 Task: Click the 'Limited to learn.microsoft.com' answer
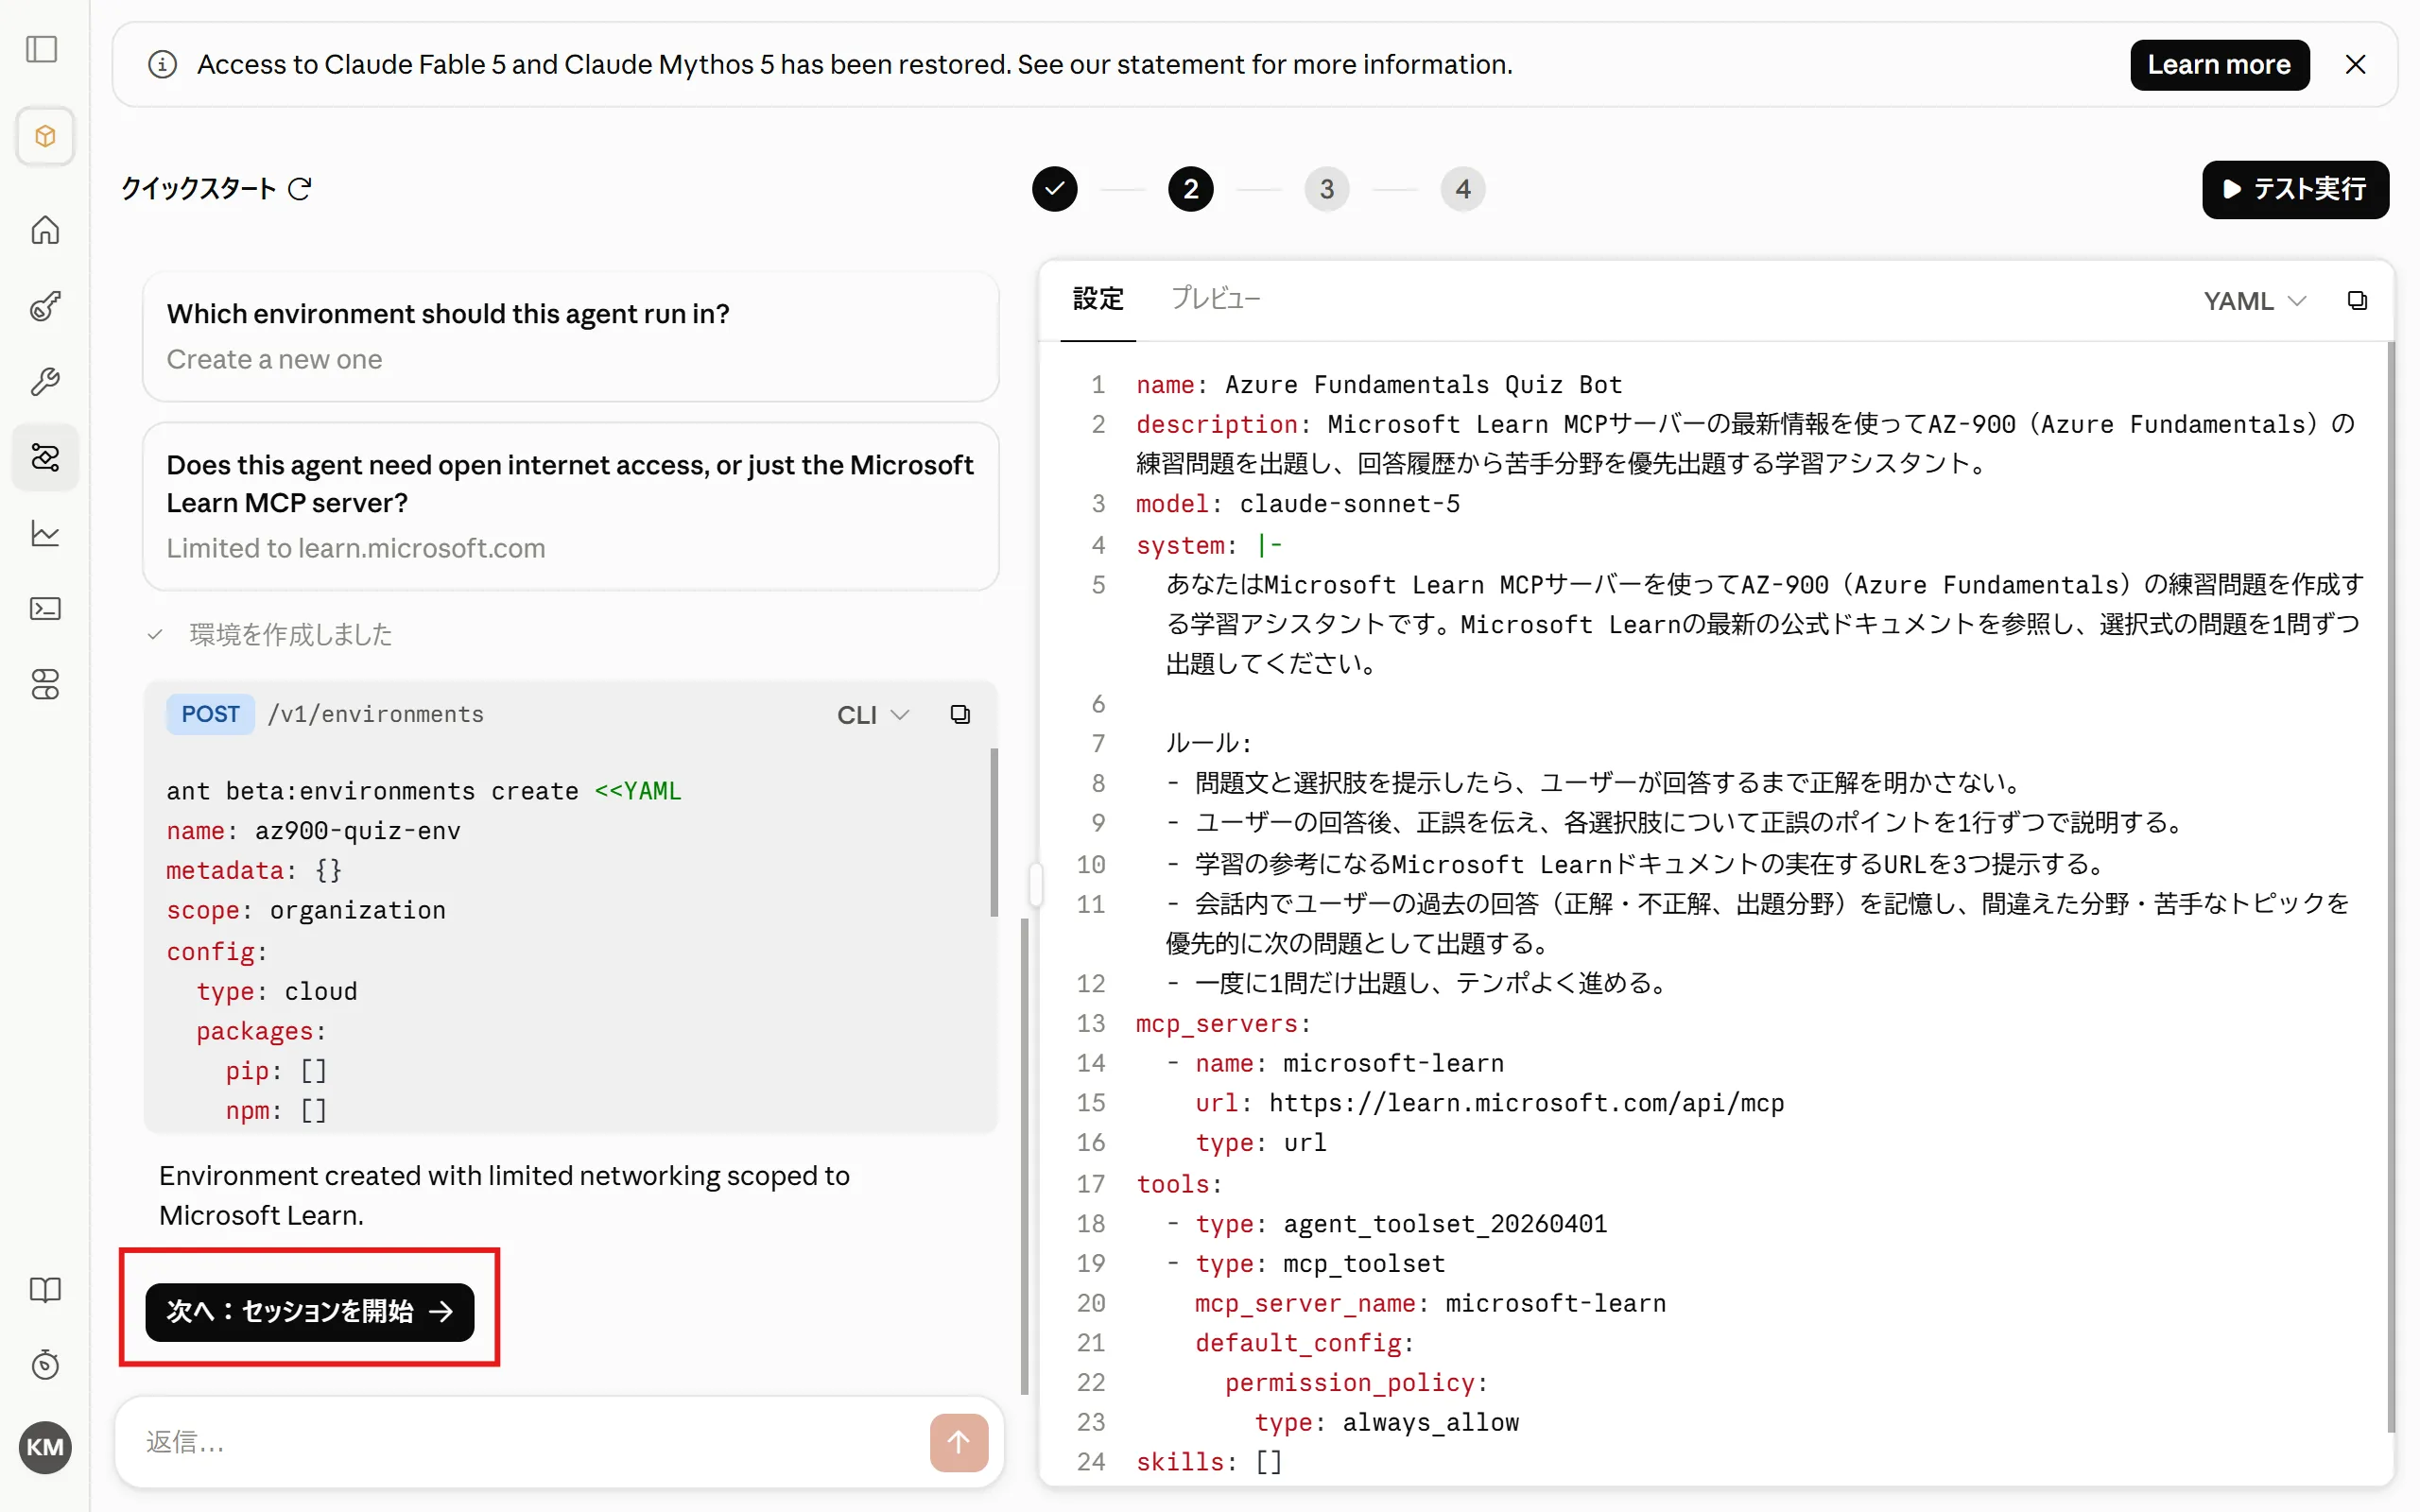[x=356, y=548]
